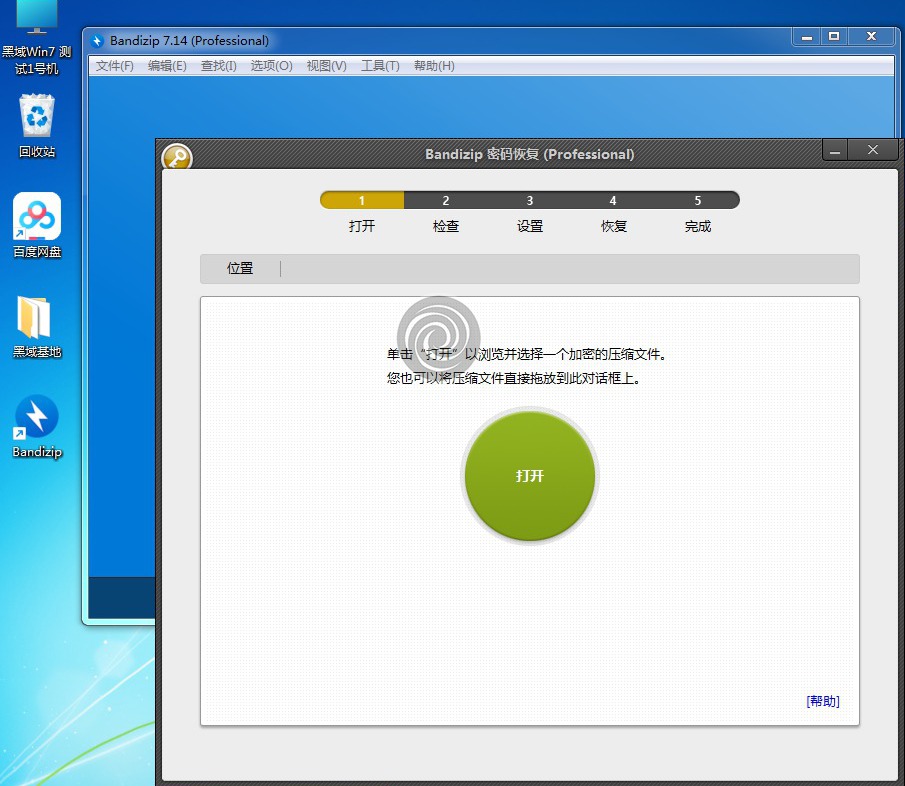Select the Bandizip desktop shortcut
Image resolution: width=905 pixels, height=786 pixels.
37,426
